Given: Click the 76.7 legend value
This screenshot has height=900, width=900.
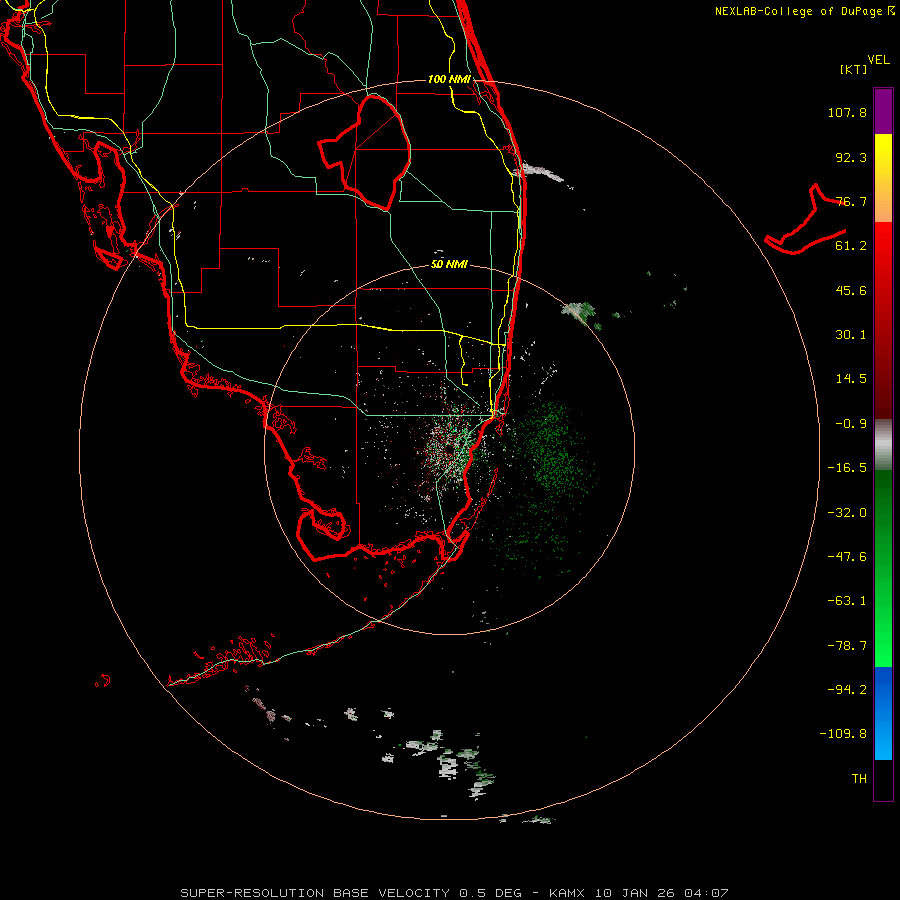Looking at the screenshot, I should point(851,201).
